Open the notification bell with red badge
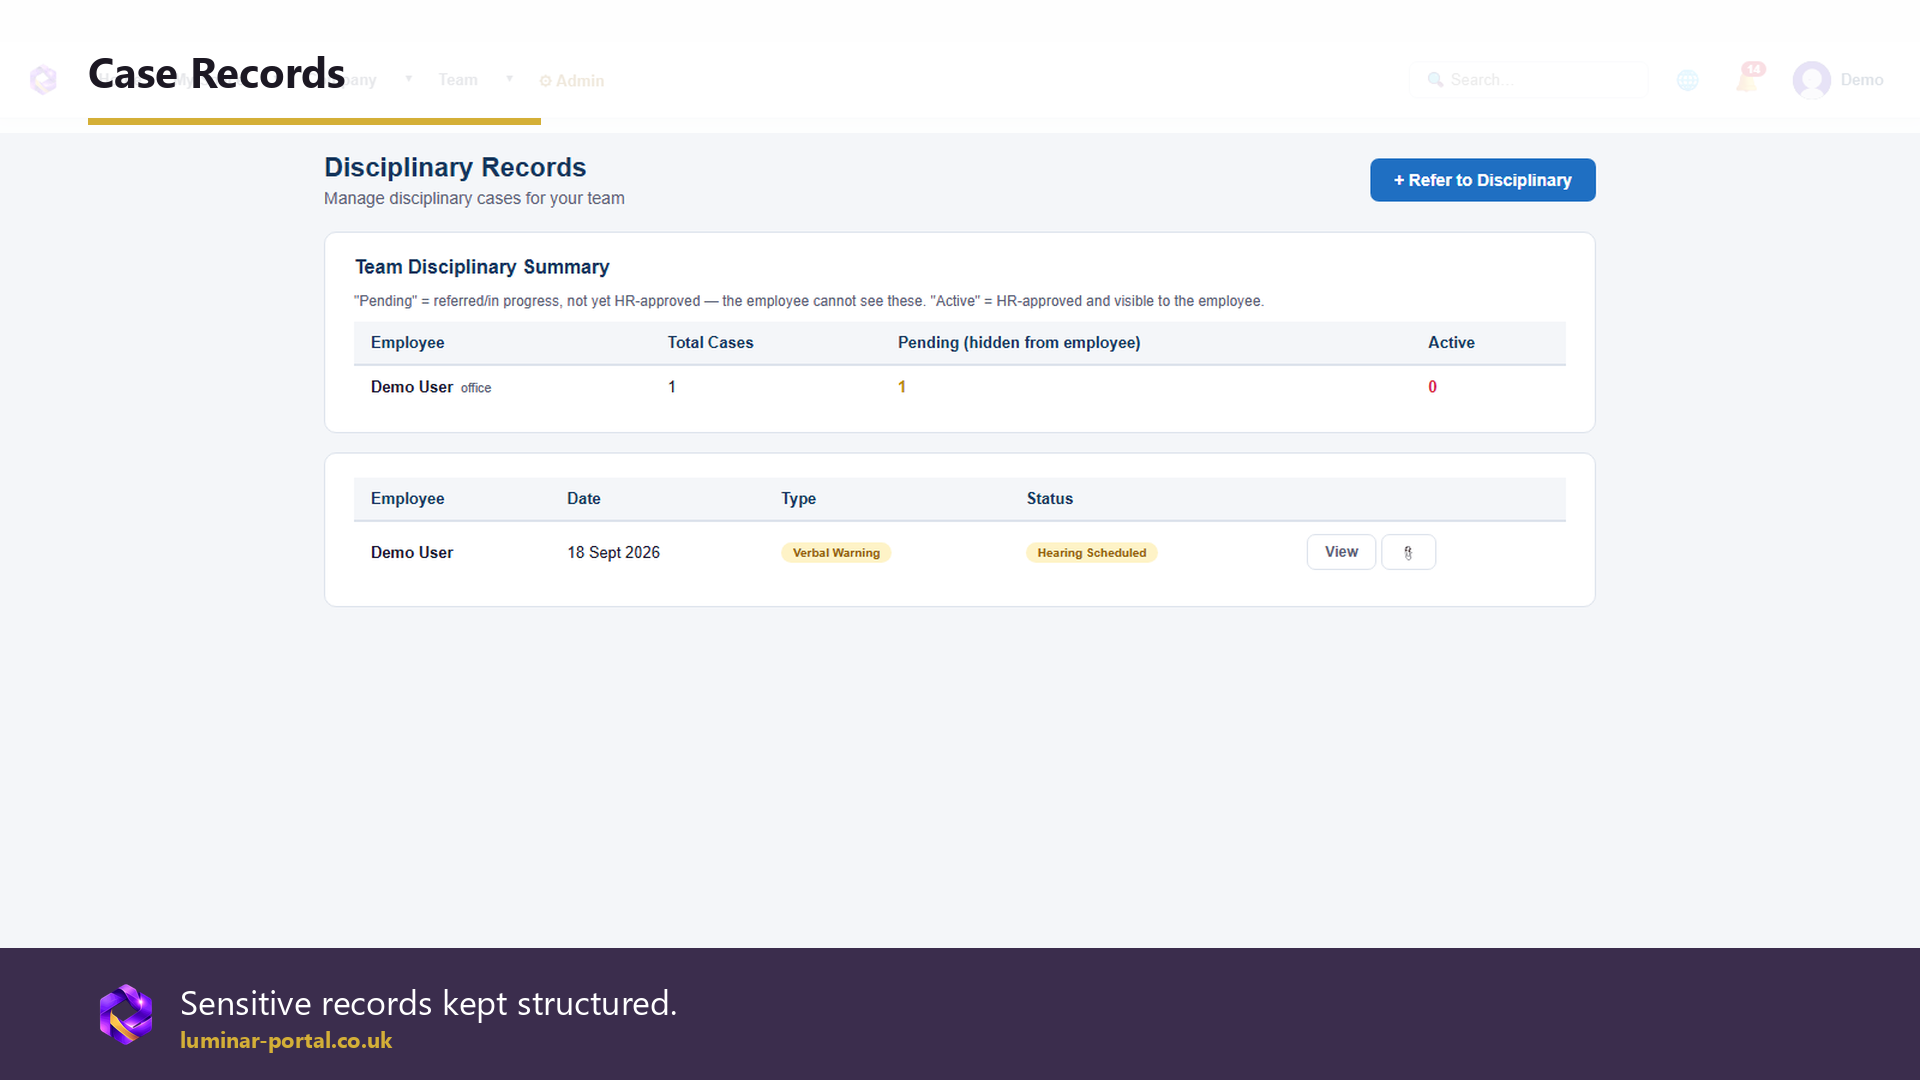The height and width of the screenshot is (1080, 1920). [x=1749, y=78]
